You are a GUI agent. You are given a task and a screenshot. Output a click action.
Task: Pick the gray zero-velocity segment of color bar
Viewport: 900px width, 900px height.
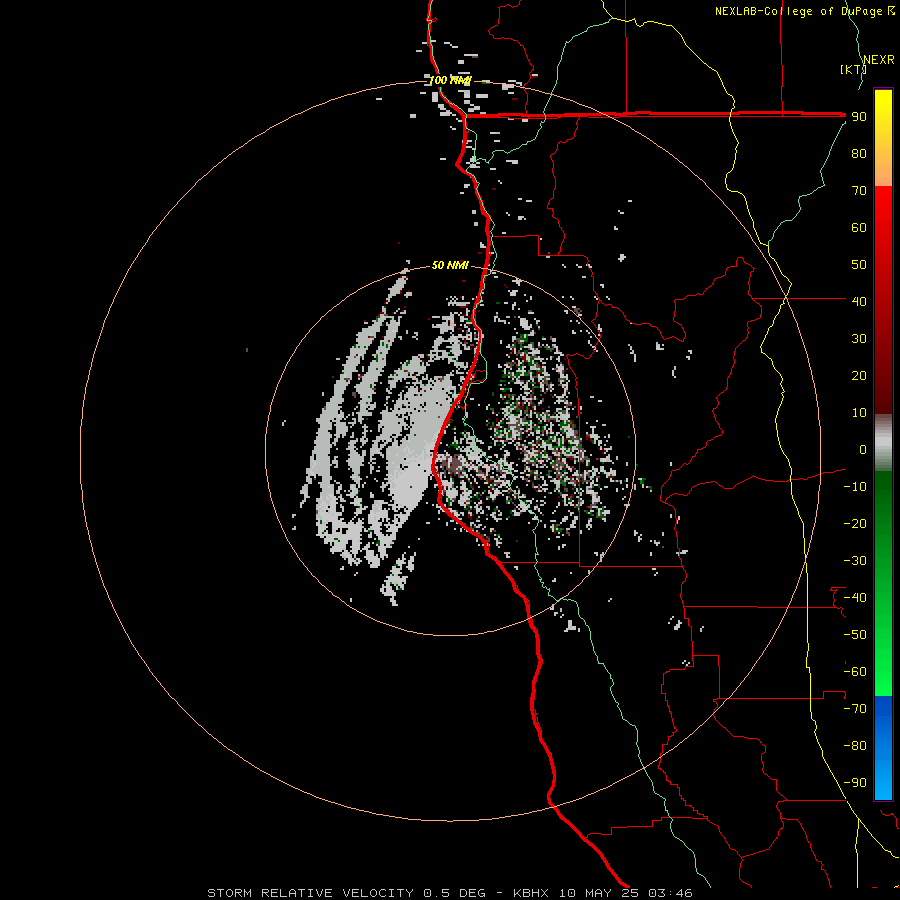tap(883, 445)
